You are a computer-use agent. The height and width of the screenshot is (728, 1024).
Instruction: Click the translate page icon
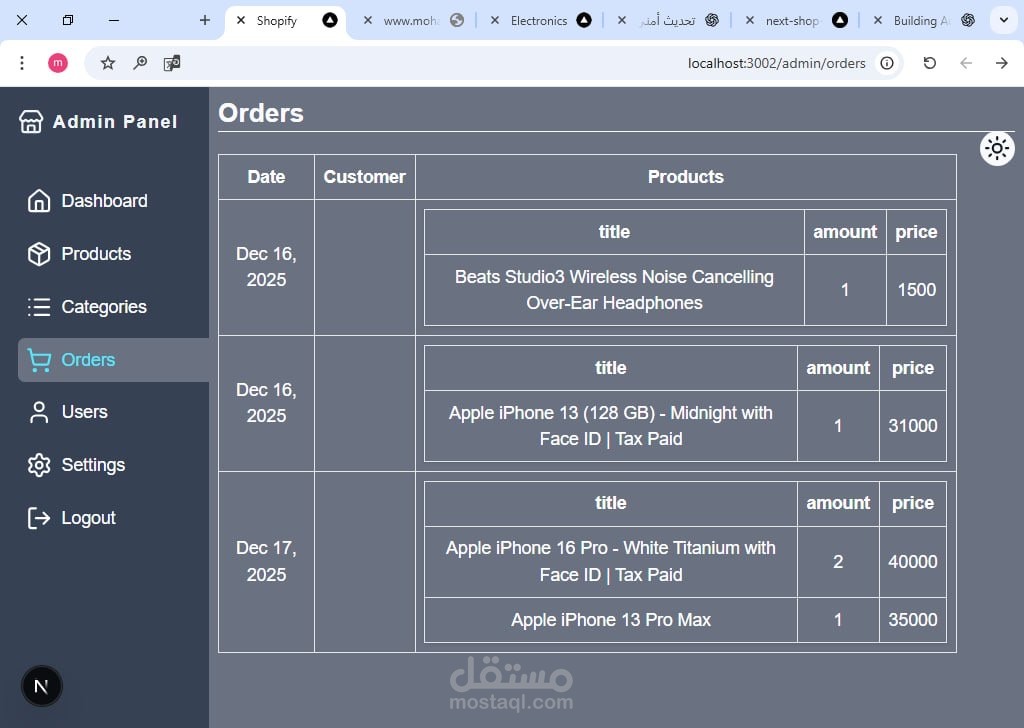(172, 63)
